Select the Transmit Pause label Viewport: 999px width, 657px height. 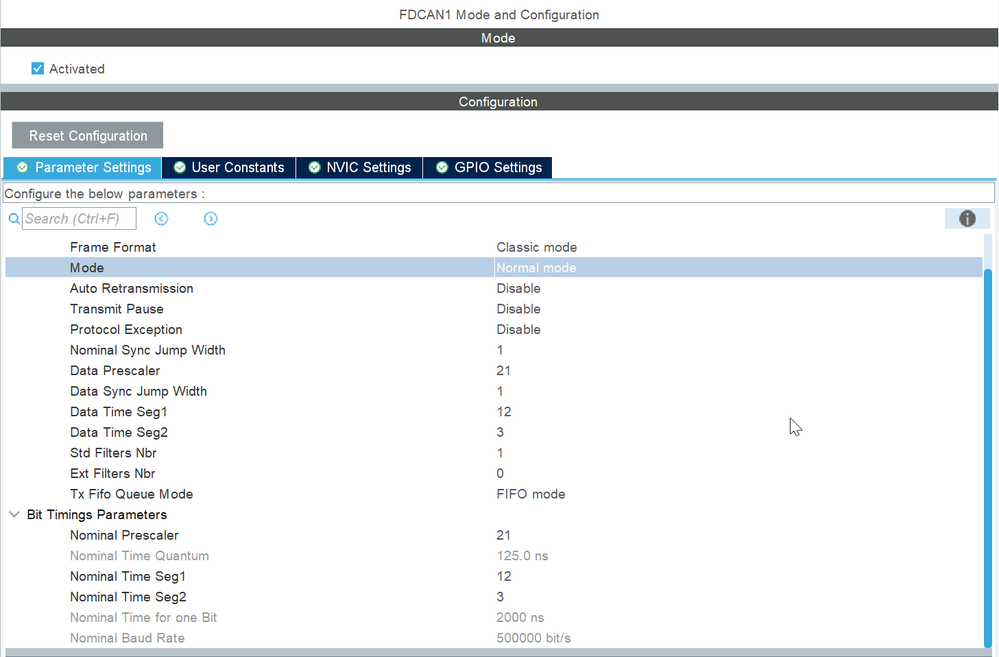(117, 309)
